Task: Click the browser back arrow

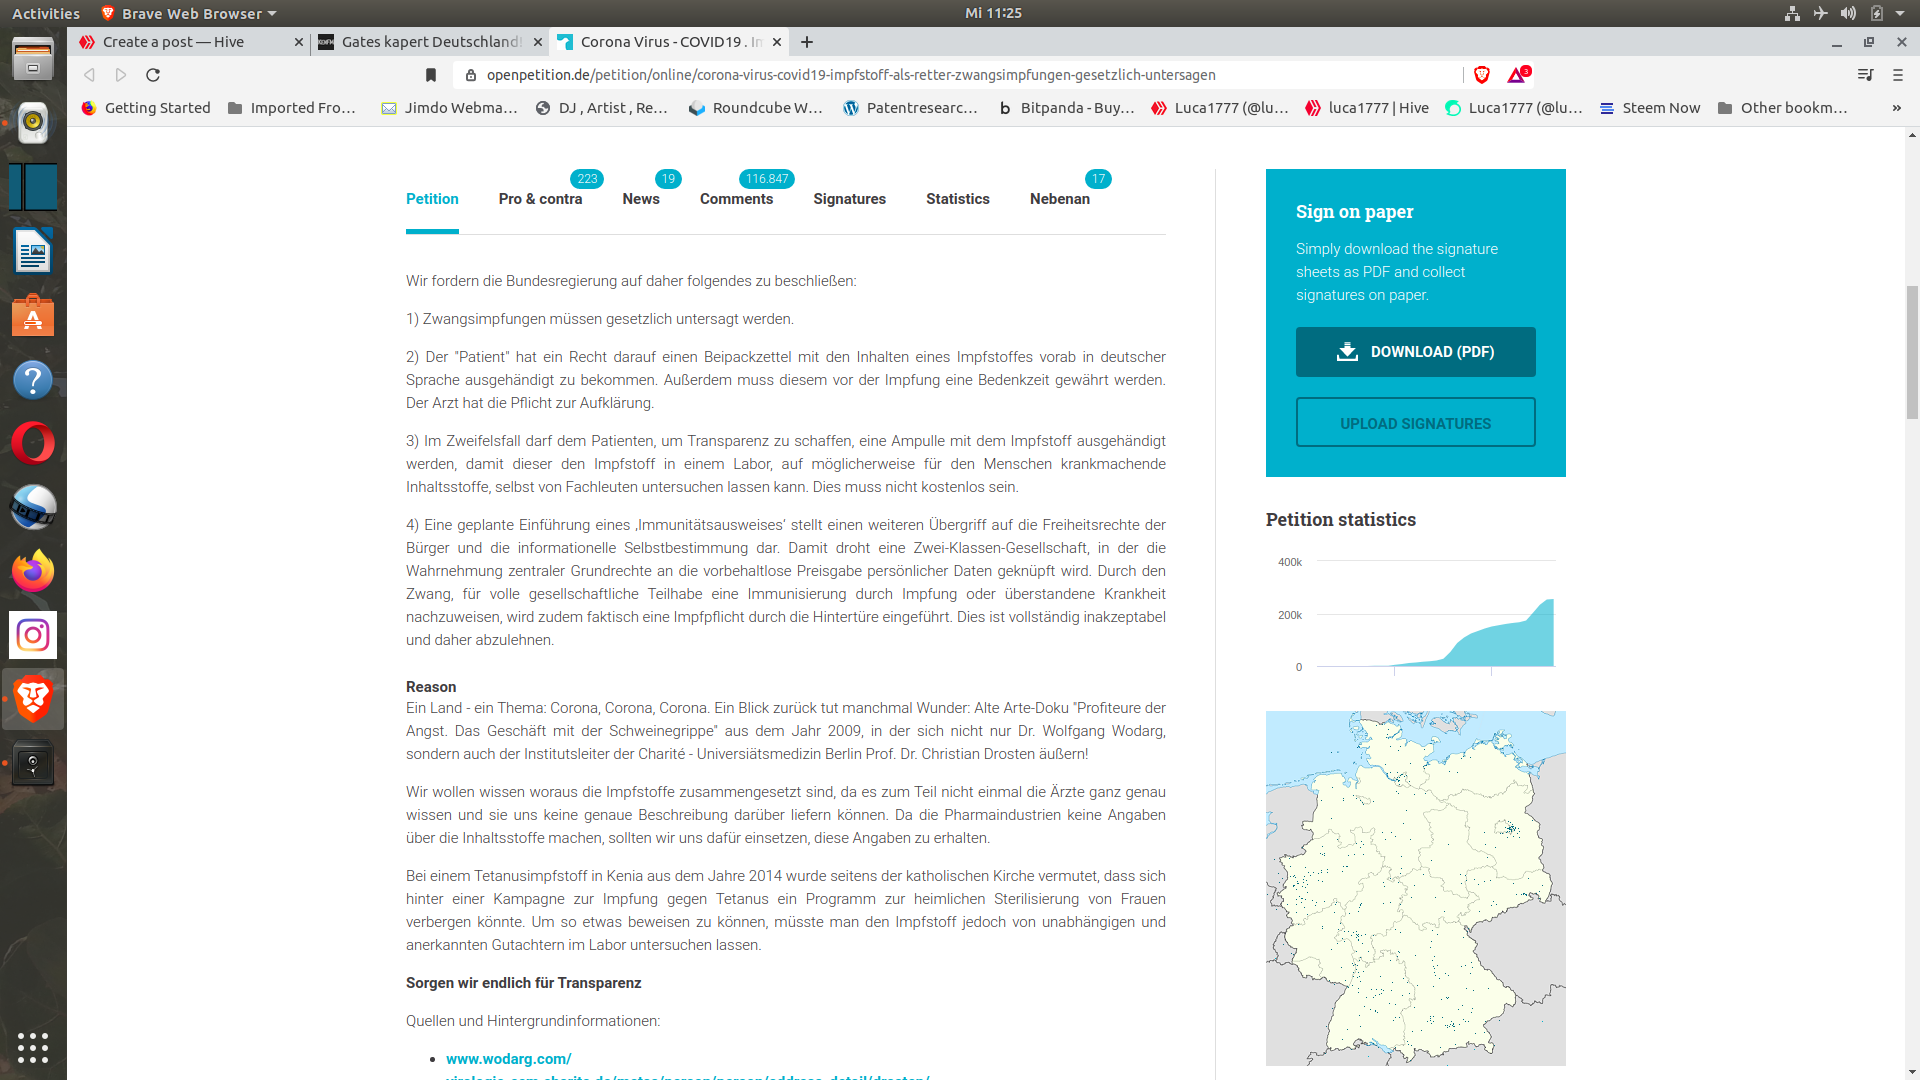Action: (89, 75)
